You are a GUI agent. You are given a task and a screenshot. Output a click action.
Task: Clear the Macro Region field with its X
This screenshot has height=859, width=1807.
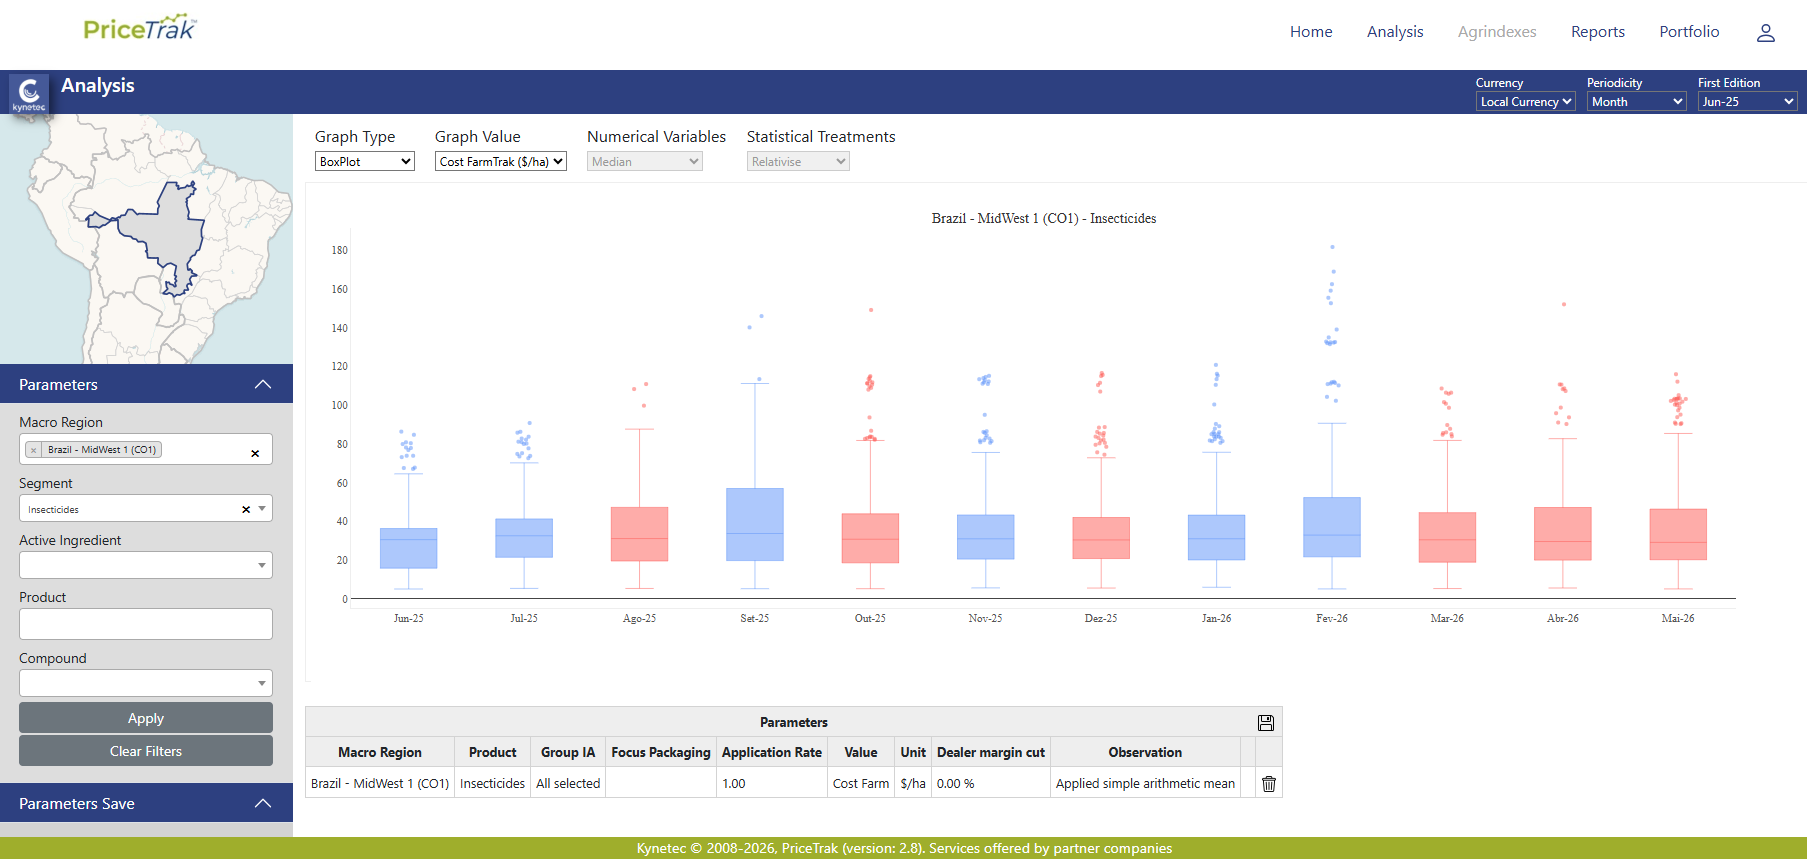click(x=255, y=453)
